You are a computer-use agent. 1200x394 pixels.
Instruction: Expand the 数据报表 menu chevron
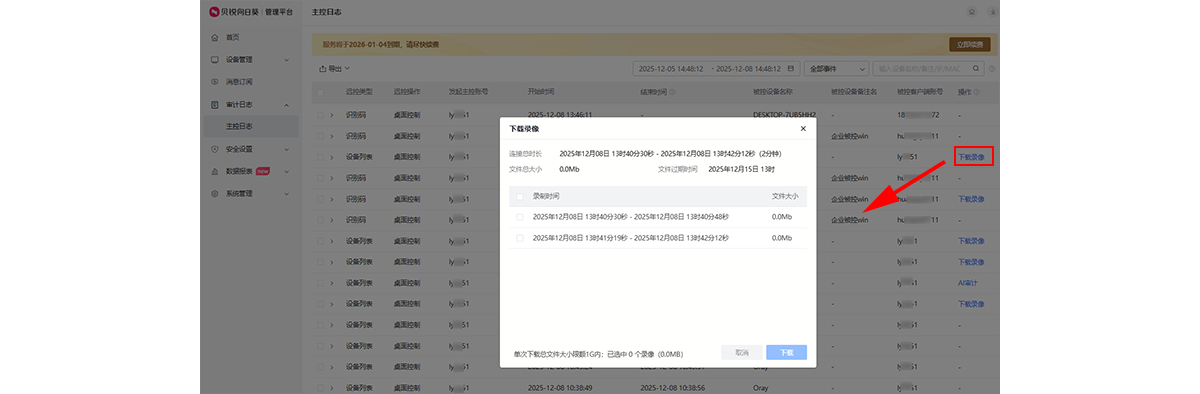point(287,171)
